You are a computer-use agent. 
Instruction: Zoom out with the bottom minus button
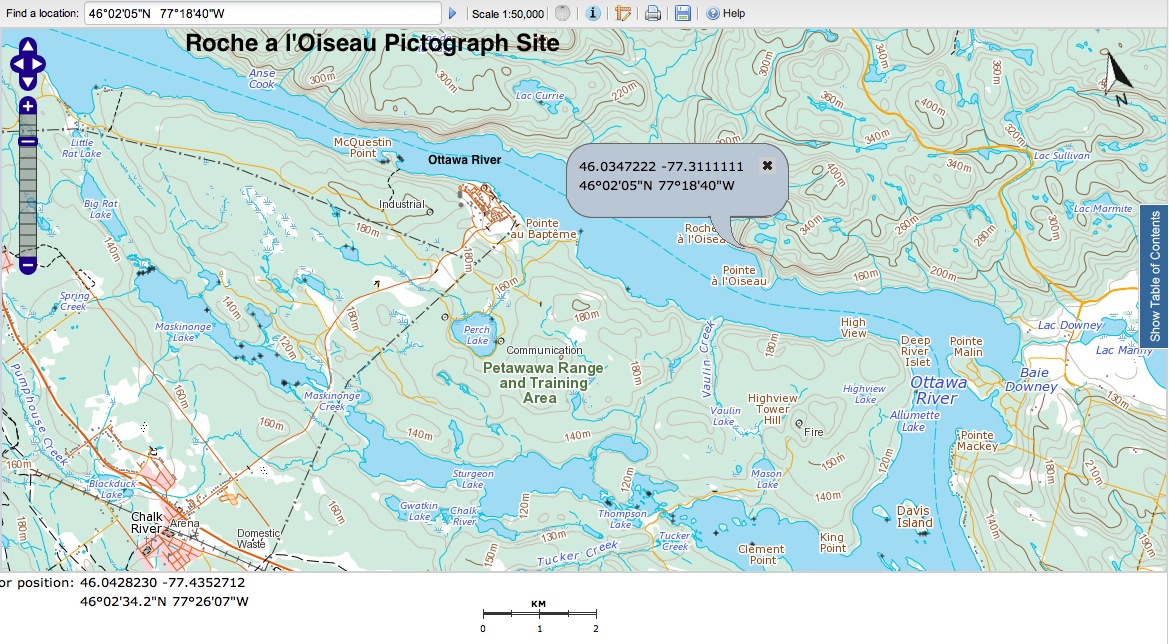[x=28, y=265]
